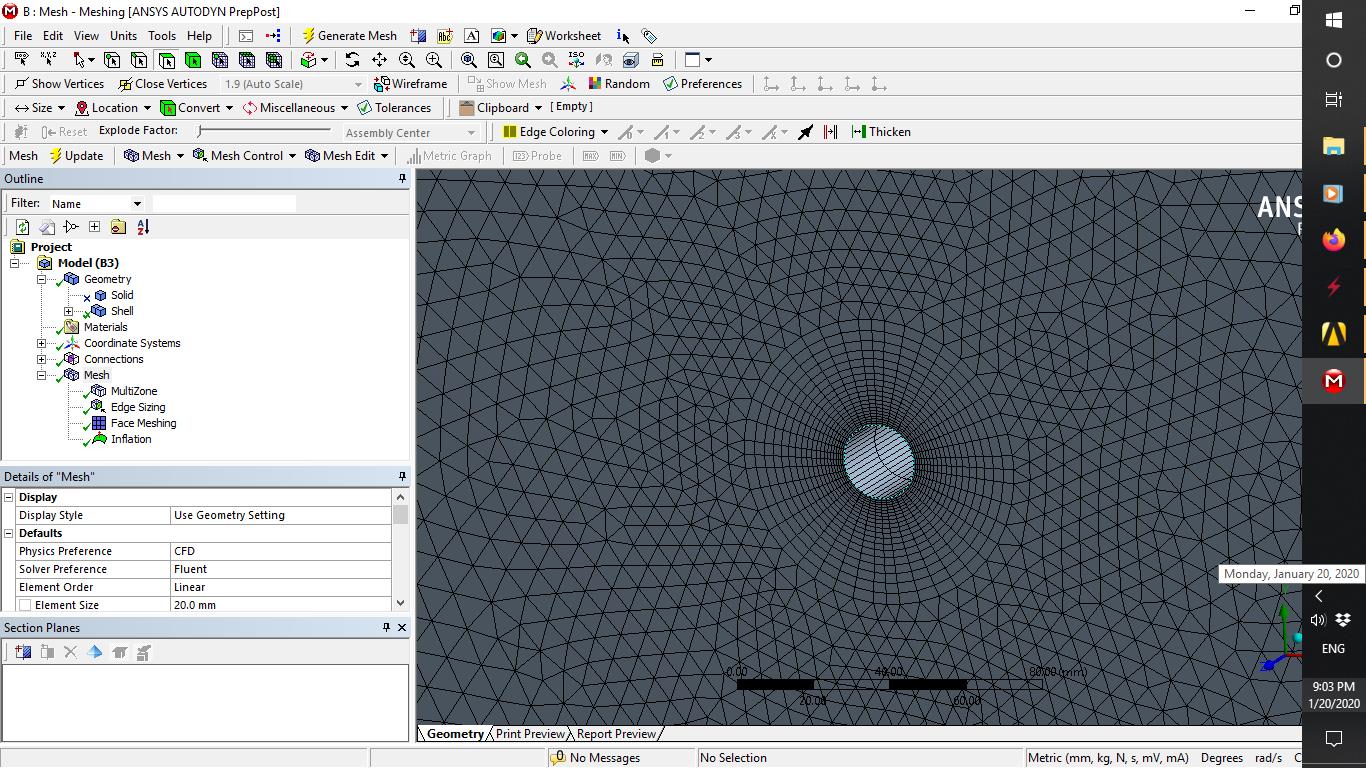This screenshot has width=1366, height=768.
Task: Toggle Show Vertices option
Action: pyautogui.click(x=59, y=84)
